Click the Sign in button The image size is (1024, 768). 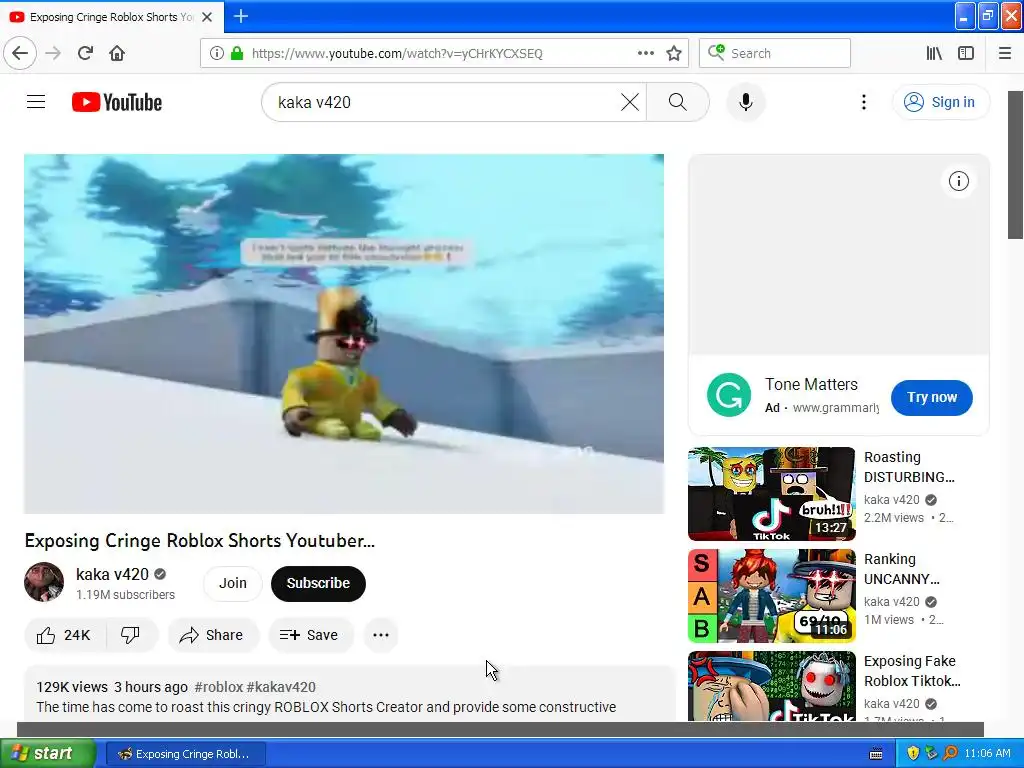tap(940, 102)
